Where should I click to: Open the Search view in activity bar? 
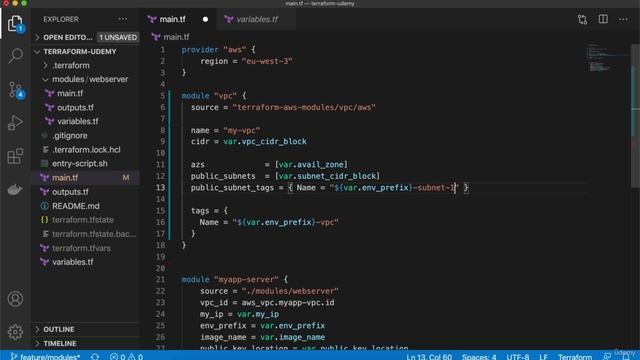click(15, 56)
